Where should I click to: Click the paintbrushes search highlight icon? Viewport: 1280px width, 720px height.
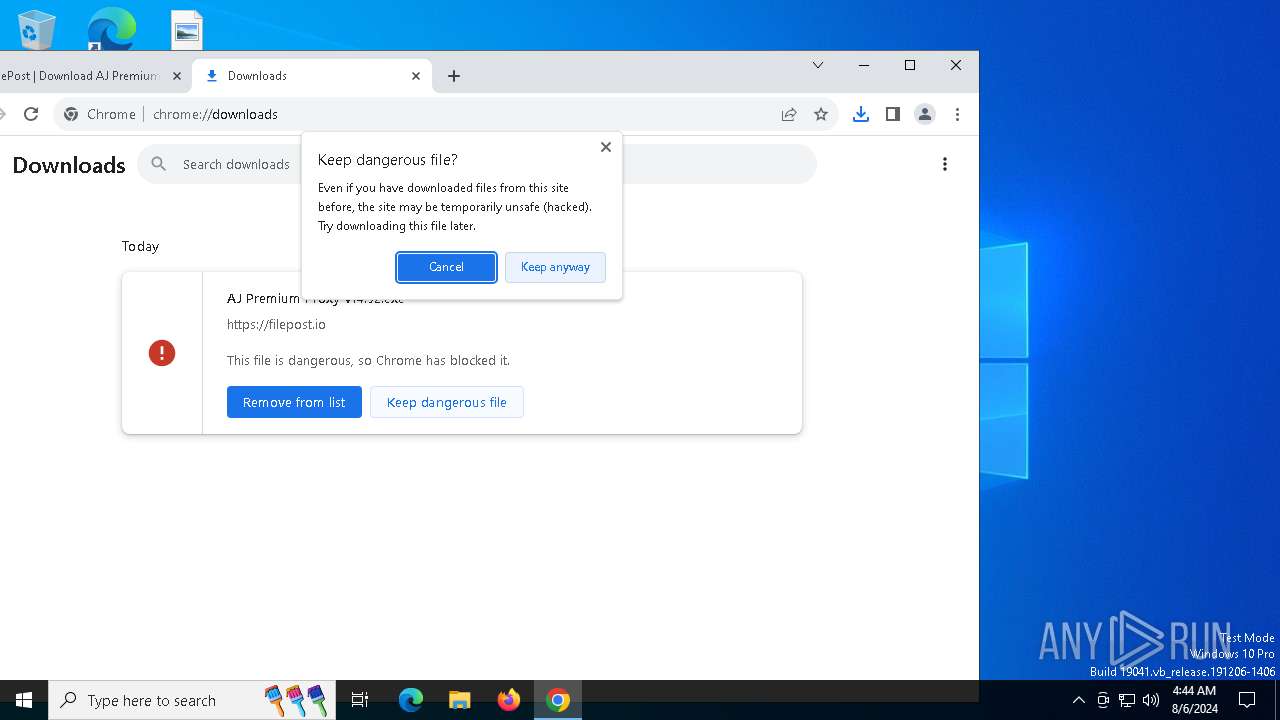296,700
